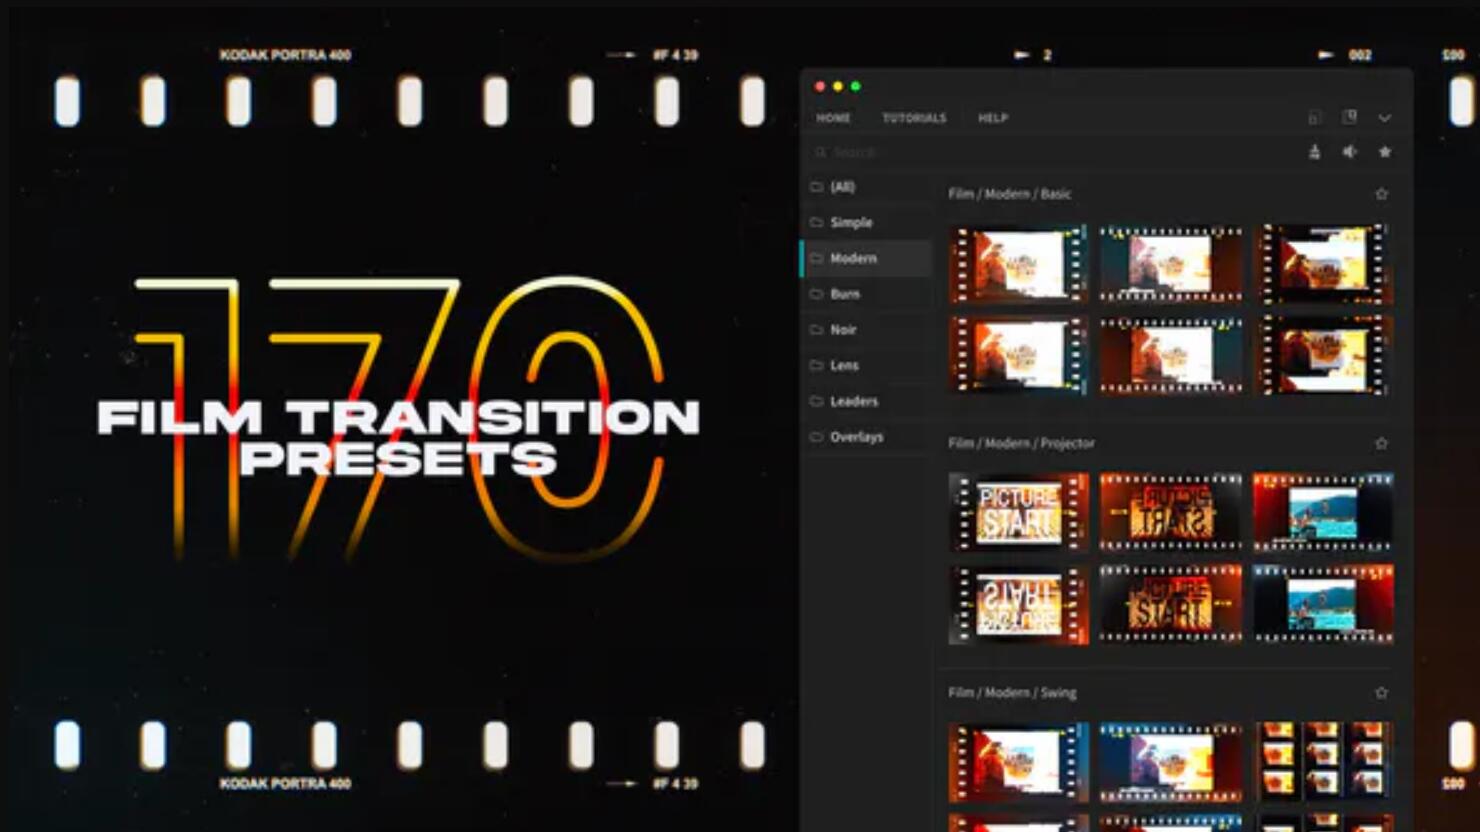Select top-row beach scene preset under Projector
The height and width of the screenshot is (832, 1480).
1323,512
